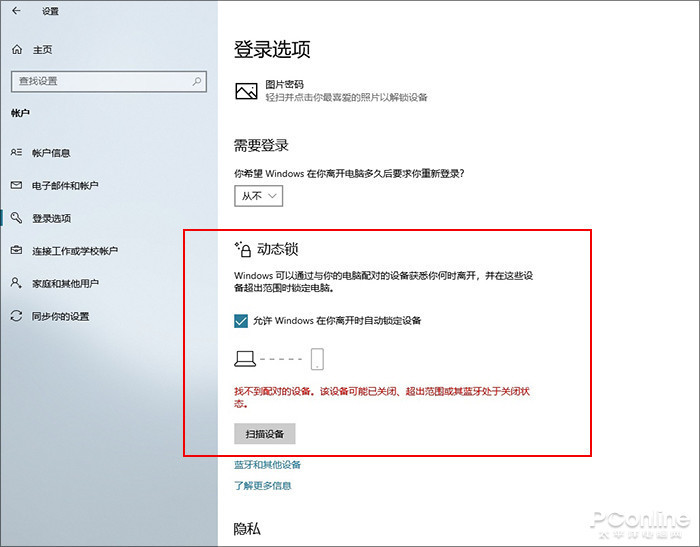Click the 需要登录 section heading
This screenshot has width=700, height=547.
(262, 146)
